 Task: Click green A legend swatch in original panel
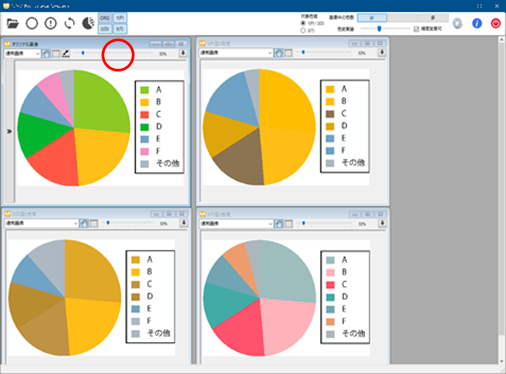[x=144, y=90]
